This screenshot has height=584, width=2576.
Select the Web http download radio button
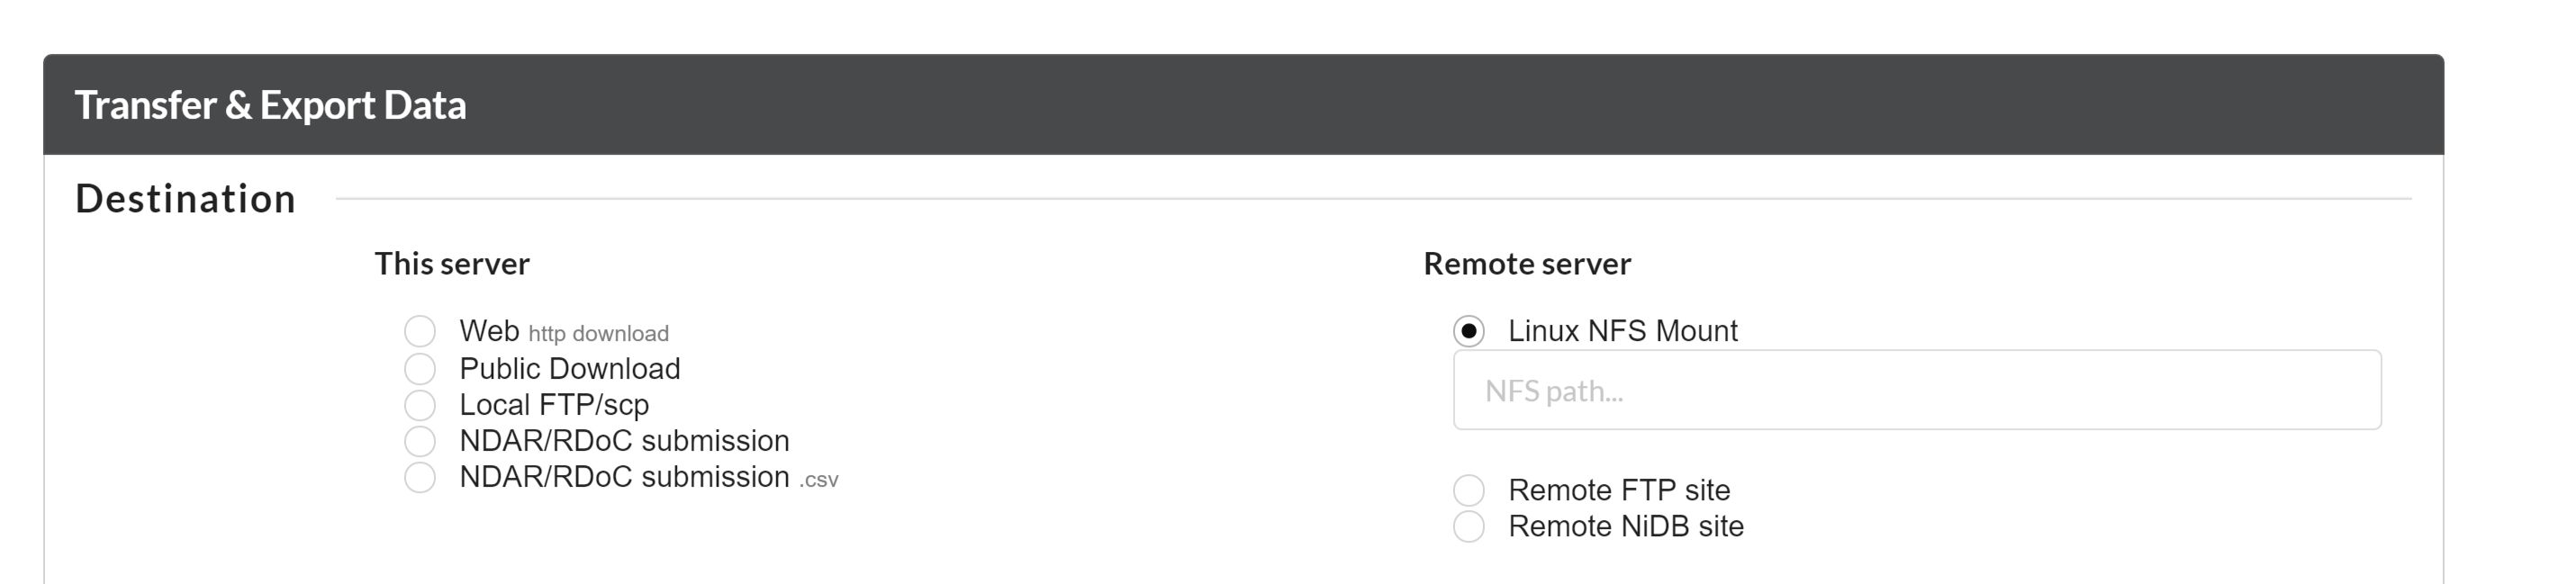(x=420, y=331)
